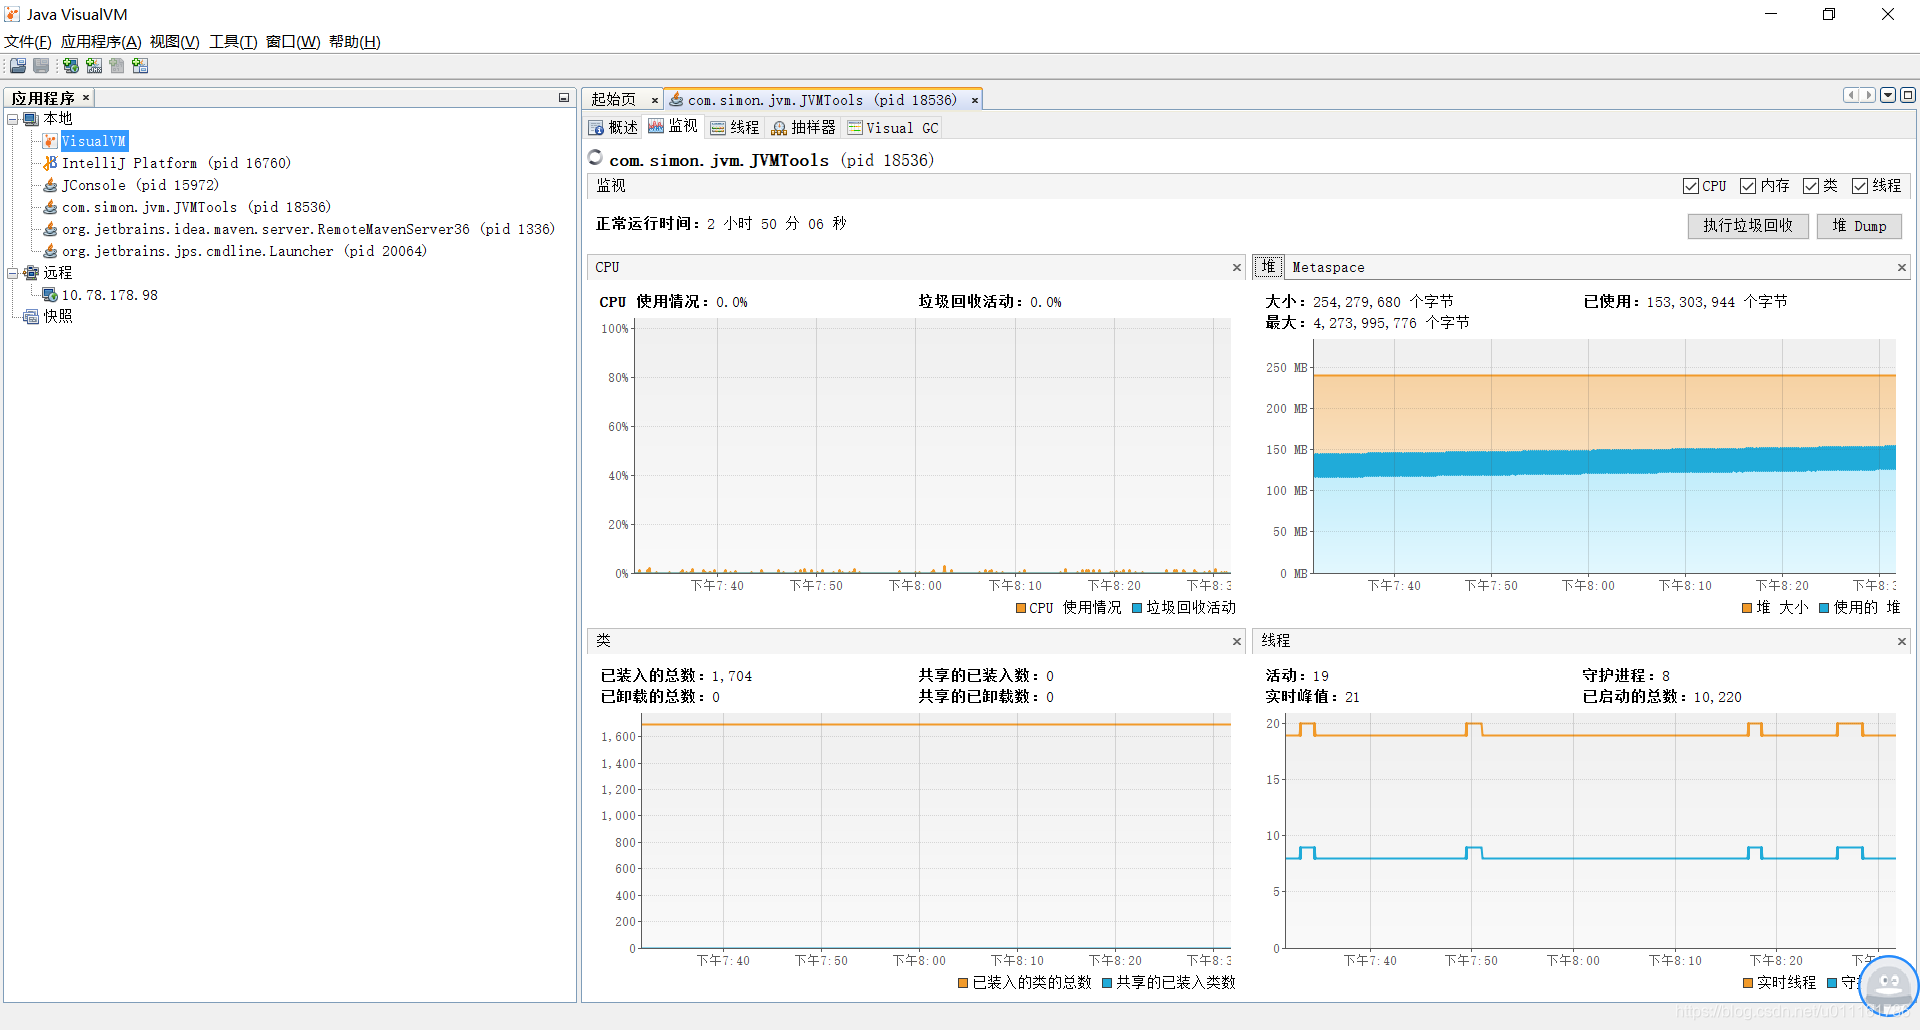1920x1030 pixels.
Task: Close the 起始页 tab
Action: pos(655,100)
